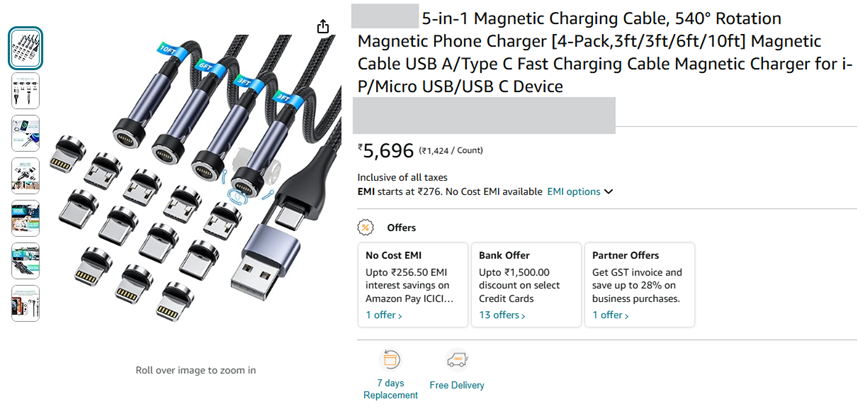
Task: Click the Offers percent badge icon
Action: click(x=367, y=227)
